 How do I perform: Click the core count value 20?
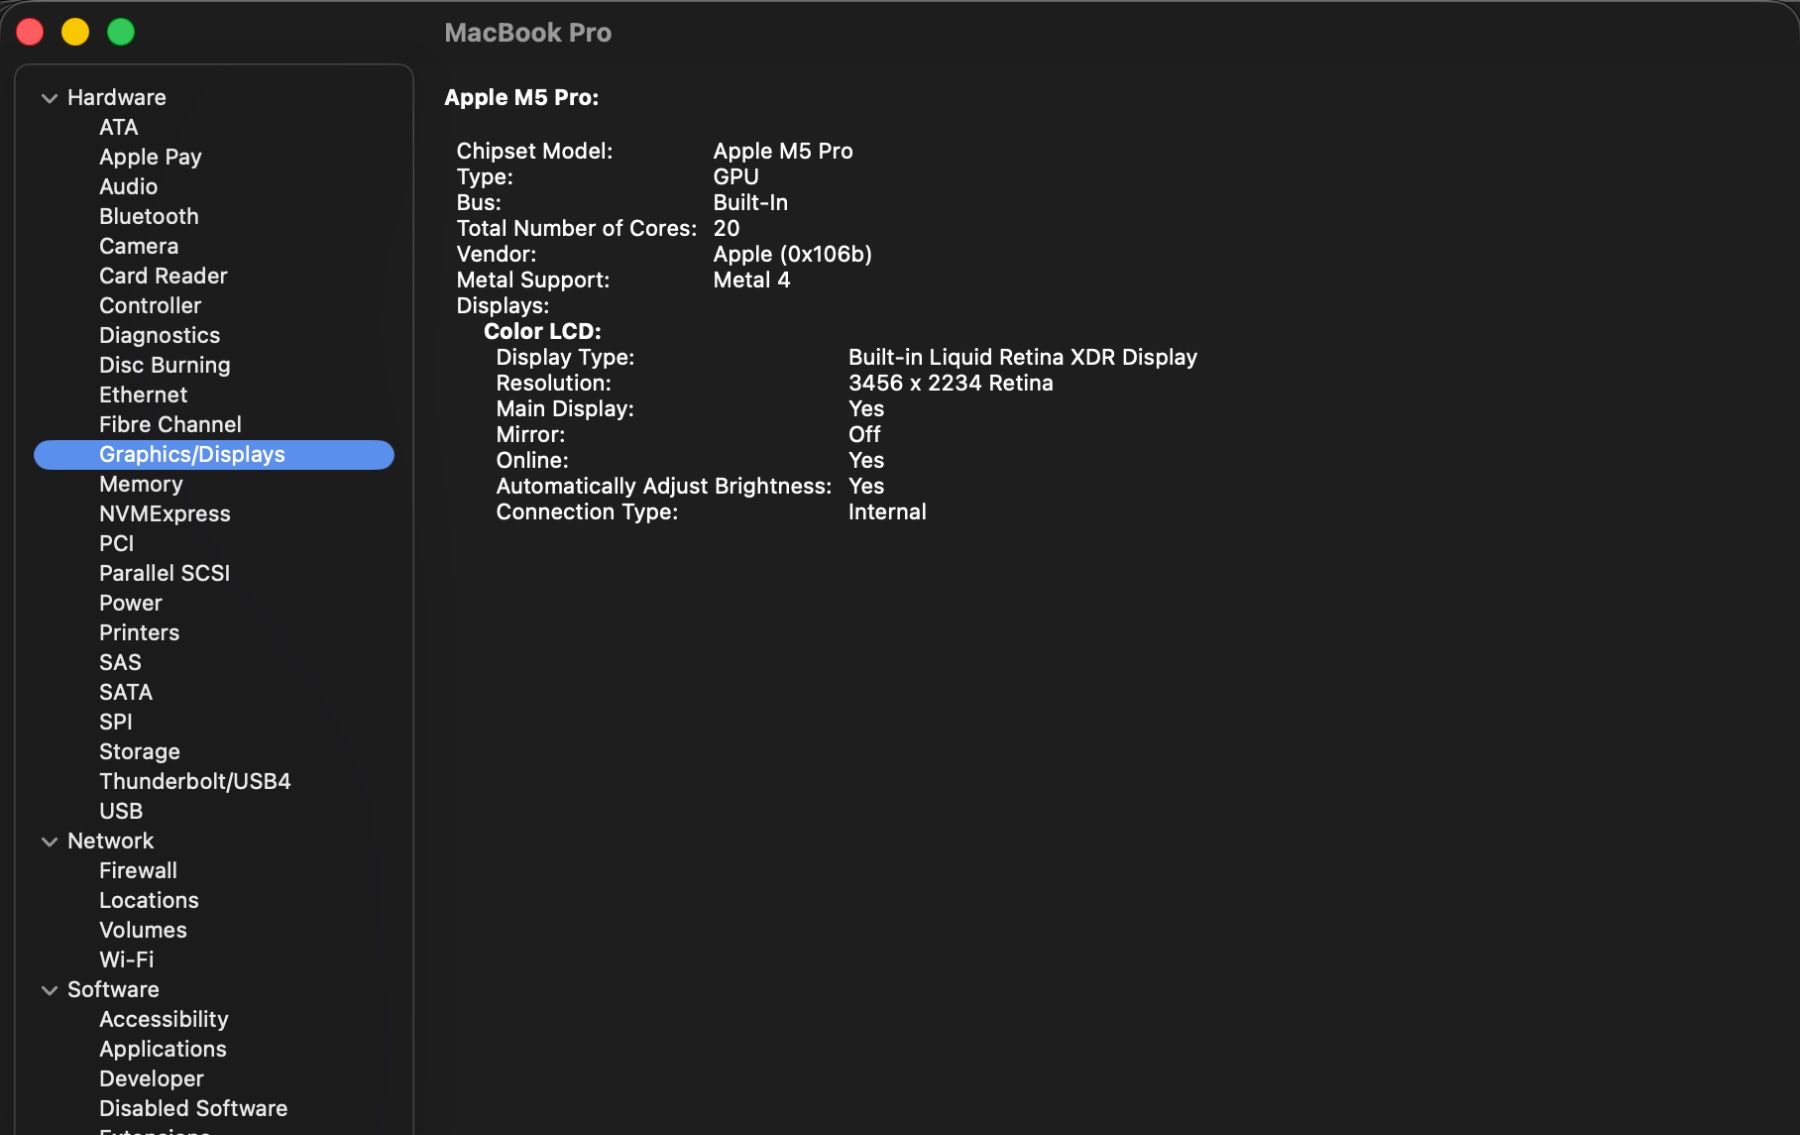pyautogui.click(x=726, y=229)
